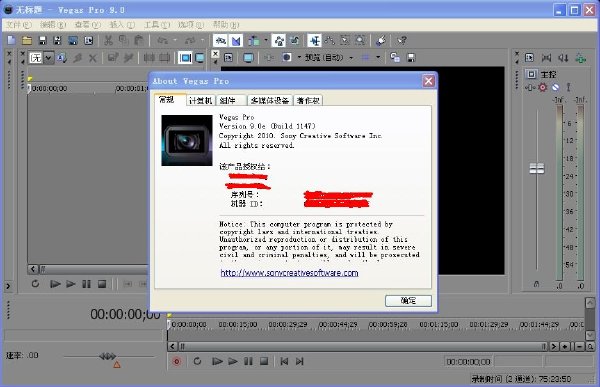Open the sonycreativesoftware.com link
Image resolution: width=600 pixels, height=387 pixels.
point(289,273)
